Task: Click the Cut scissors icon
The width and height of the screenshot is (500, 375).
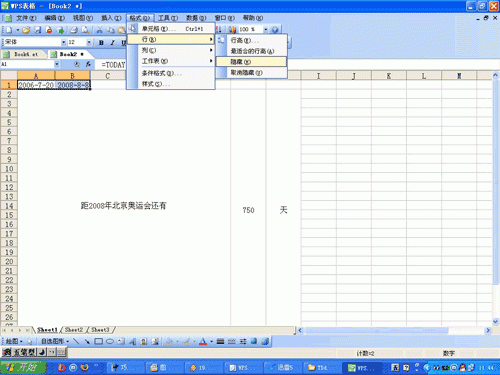Action: (x=99, y=30)
